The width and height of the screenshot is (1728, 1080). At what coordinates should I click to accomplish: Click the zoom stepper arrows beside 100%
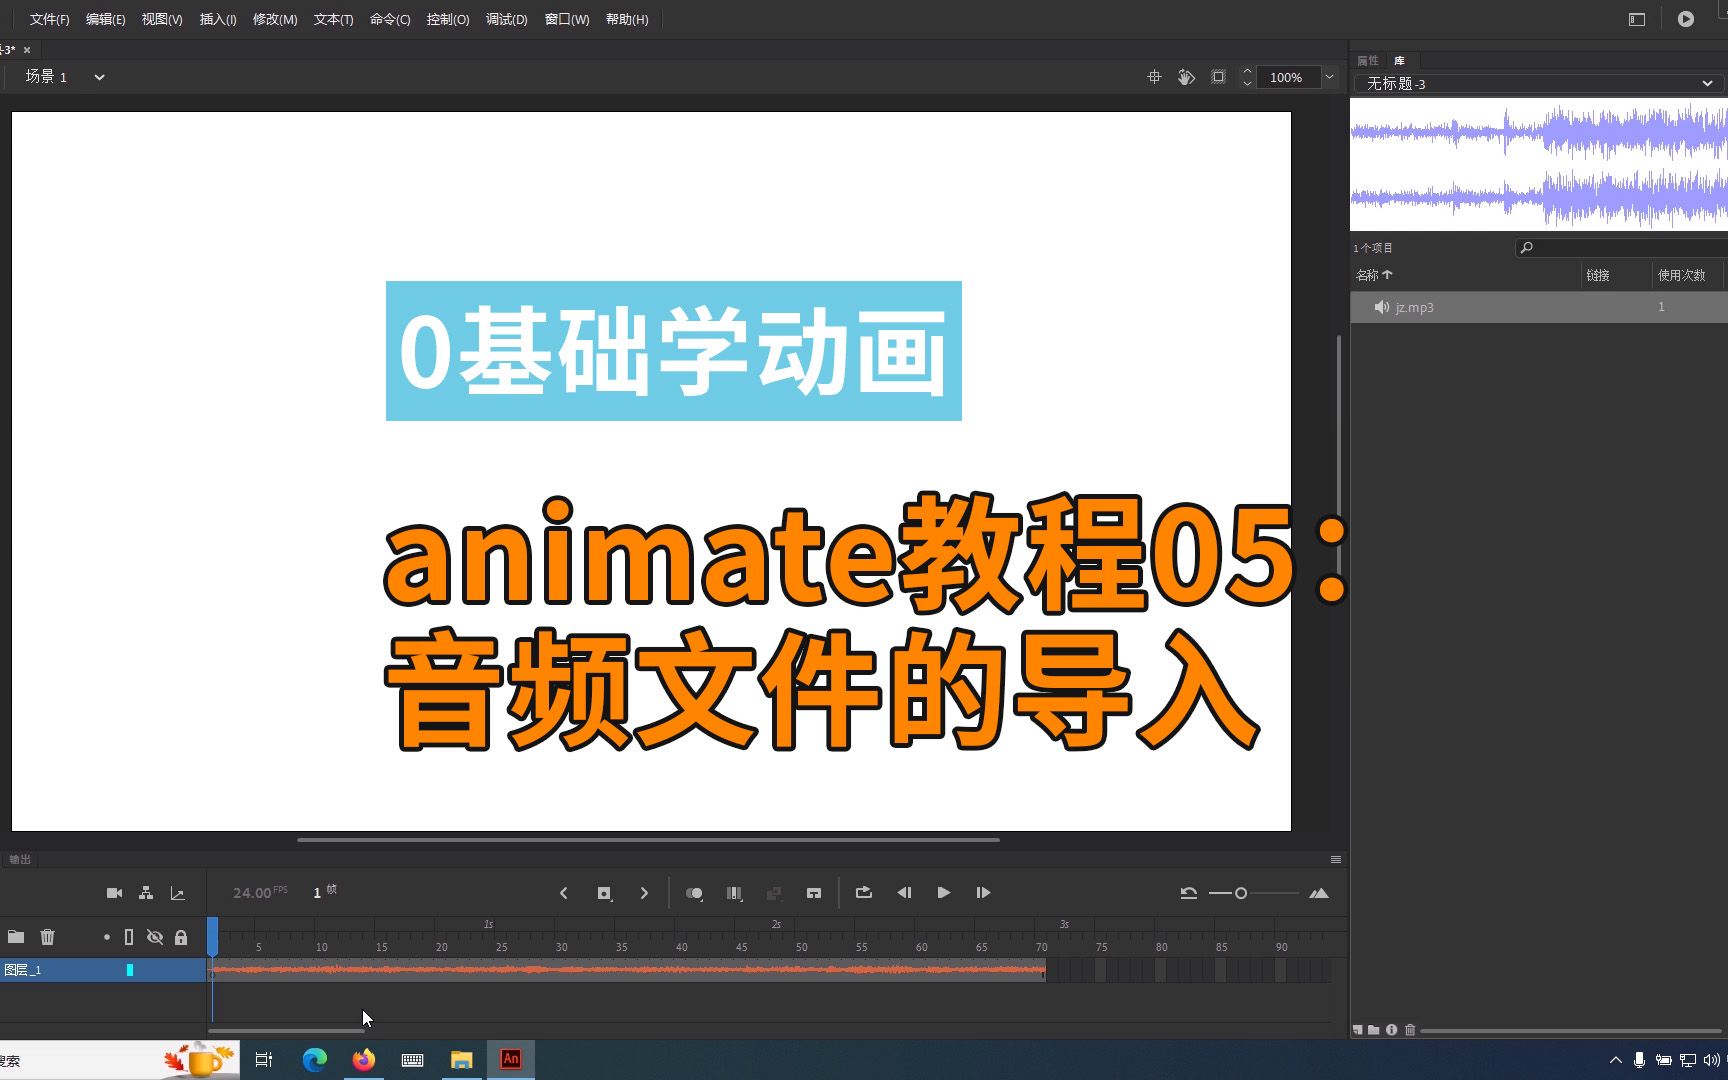pos(1247,77)
